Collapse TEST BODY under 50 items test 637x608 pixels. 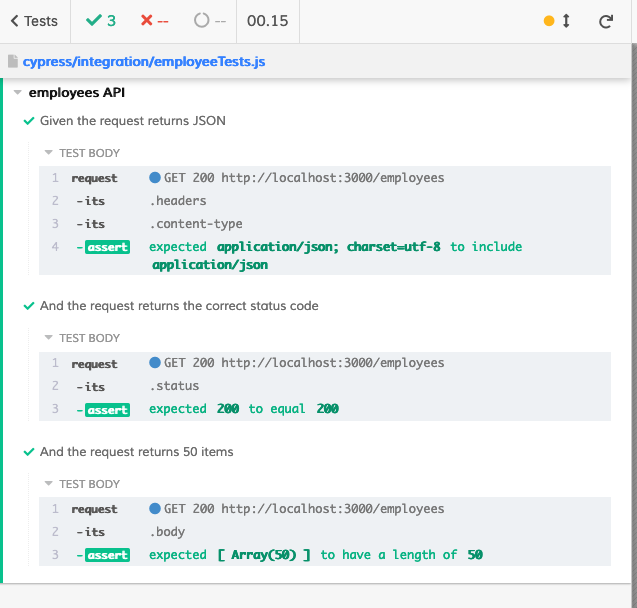pyautogui.click(x=48, y=483)
